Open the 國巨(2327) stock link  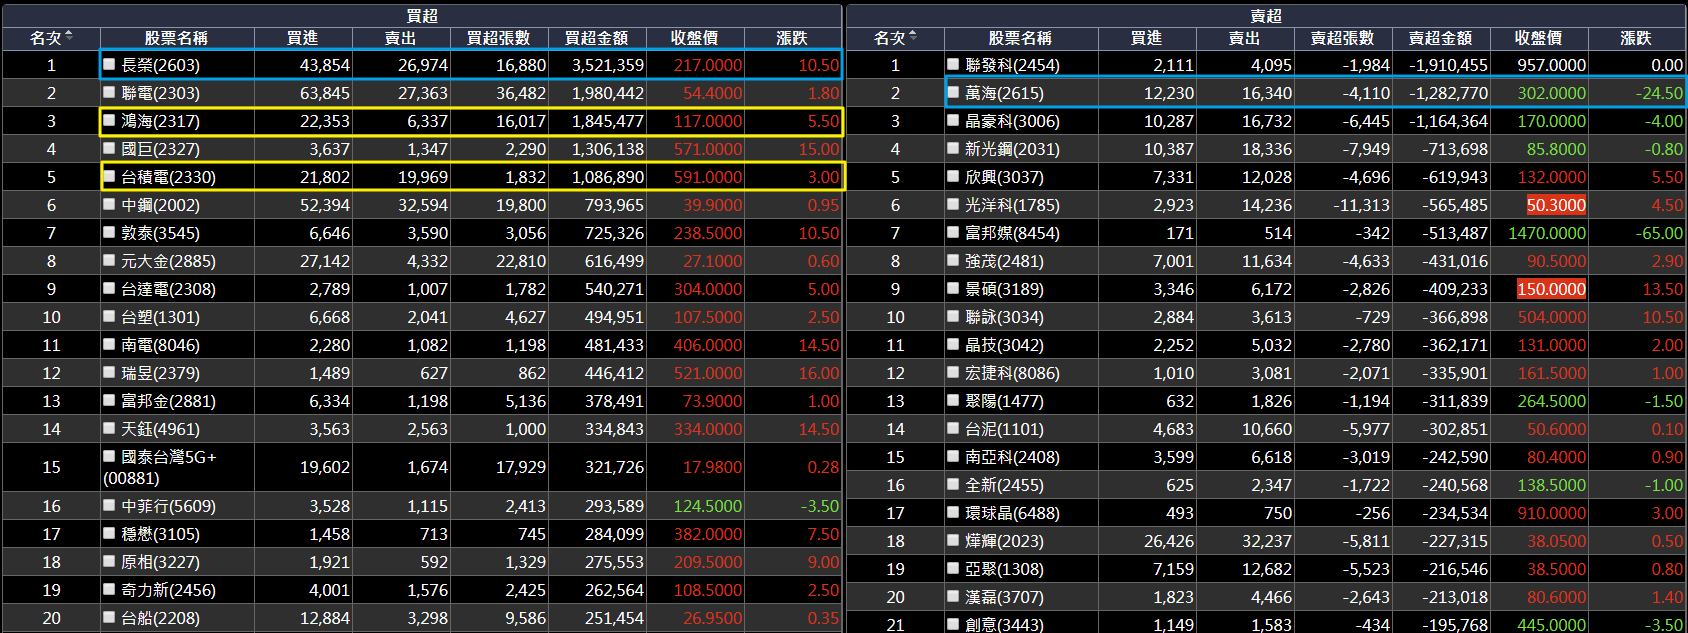click(x=160, y=149)
